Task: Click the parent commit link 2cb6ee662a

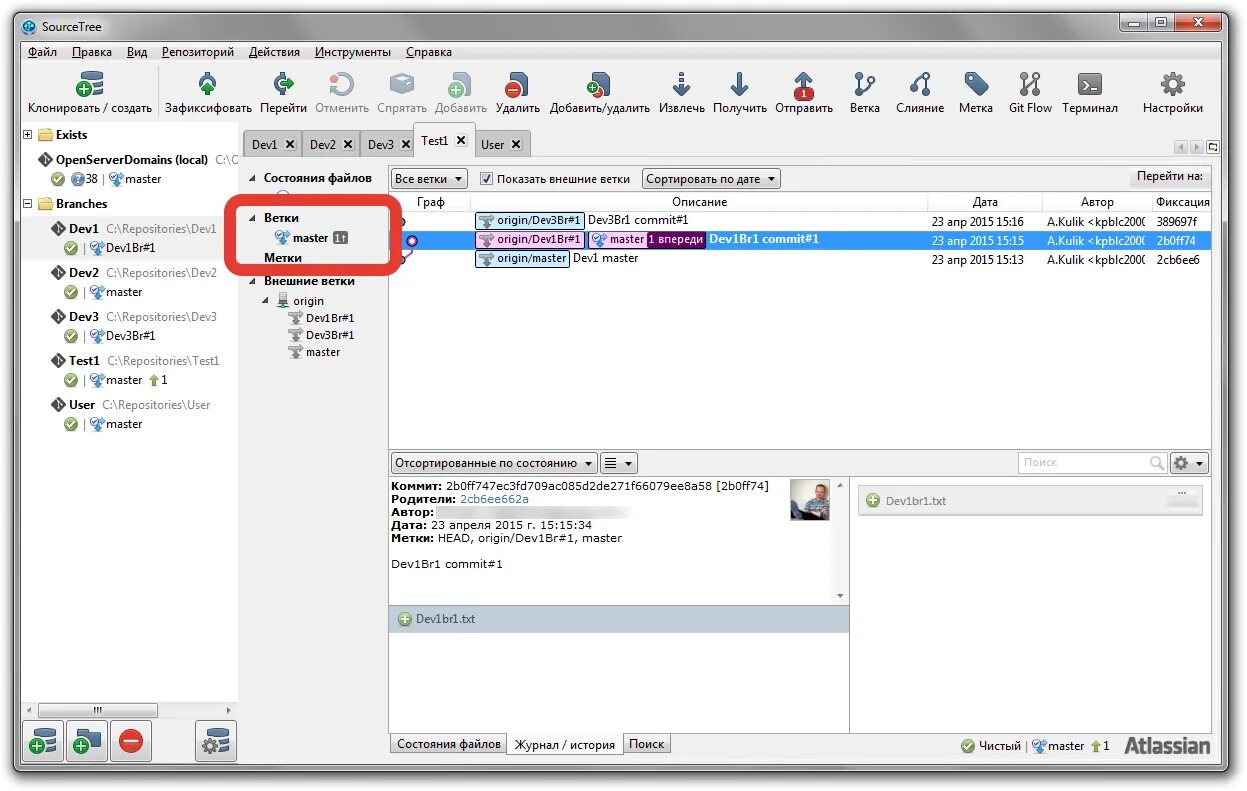Action: tap(494, 499)
